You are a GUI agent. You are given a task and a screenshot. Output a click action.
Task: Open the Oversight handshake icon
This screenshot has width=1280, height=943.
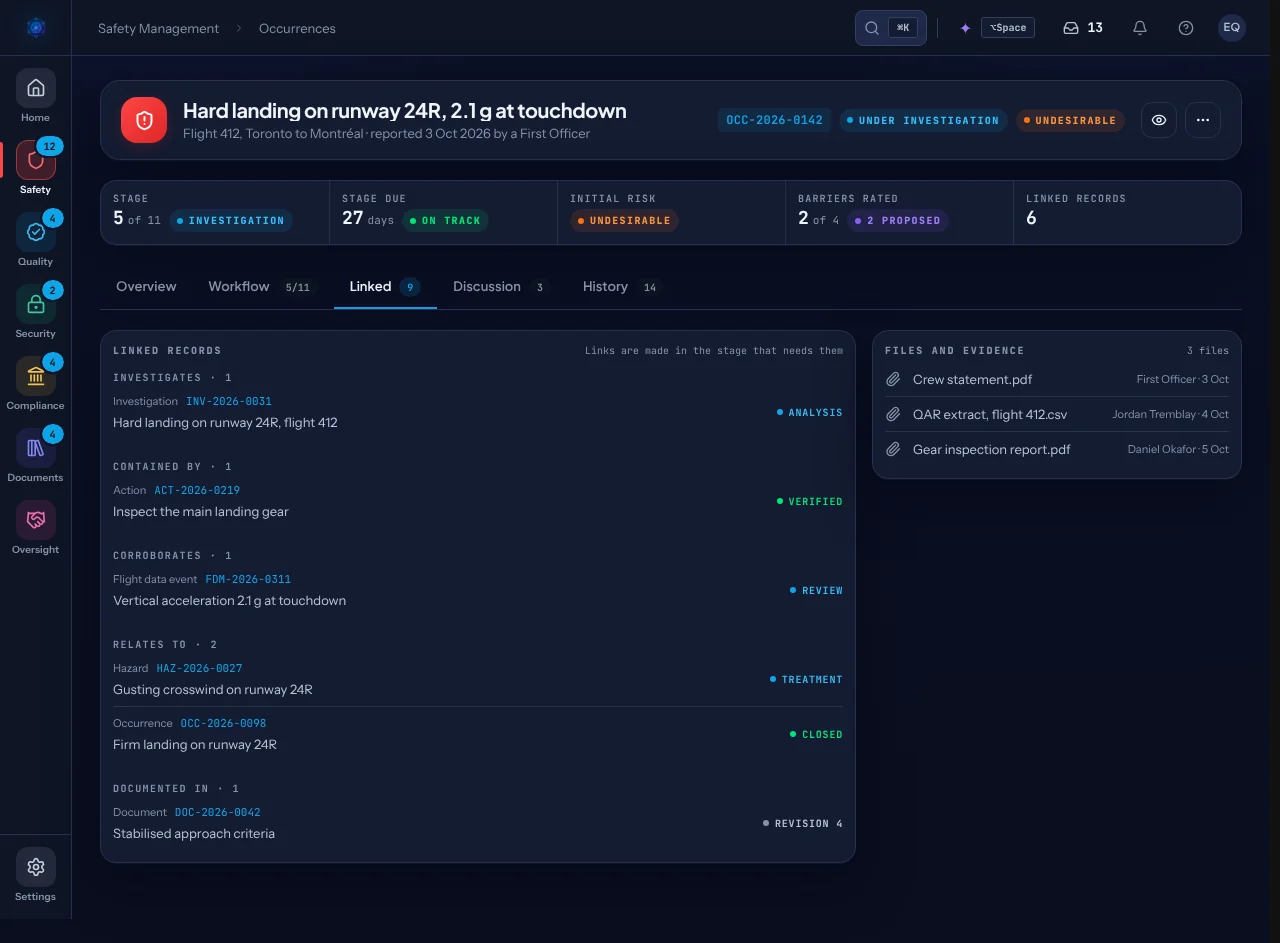35,520
